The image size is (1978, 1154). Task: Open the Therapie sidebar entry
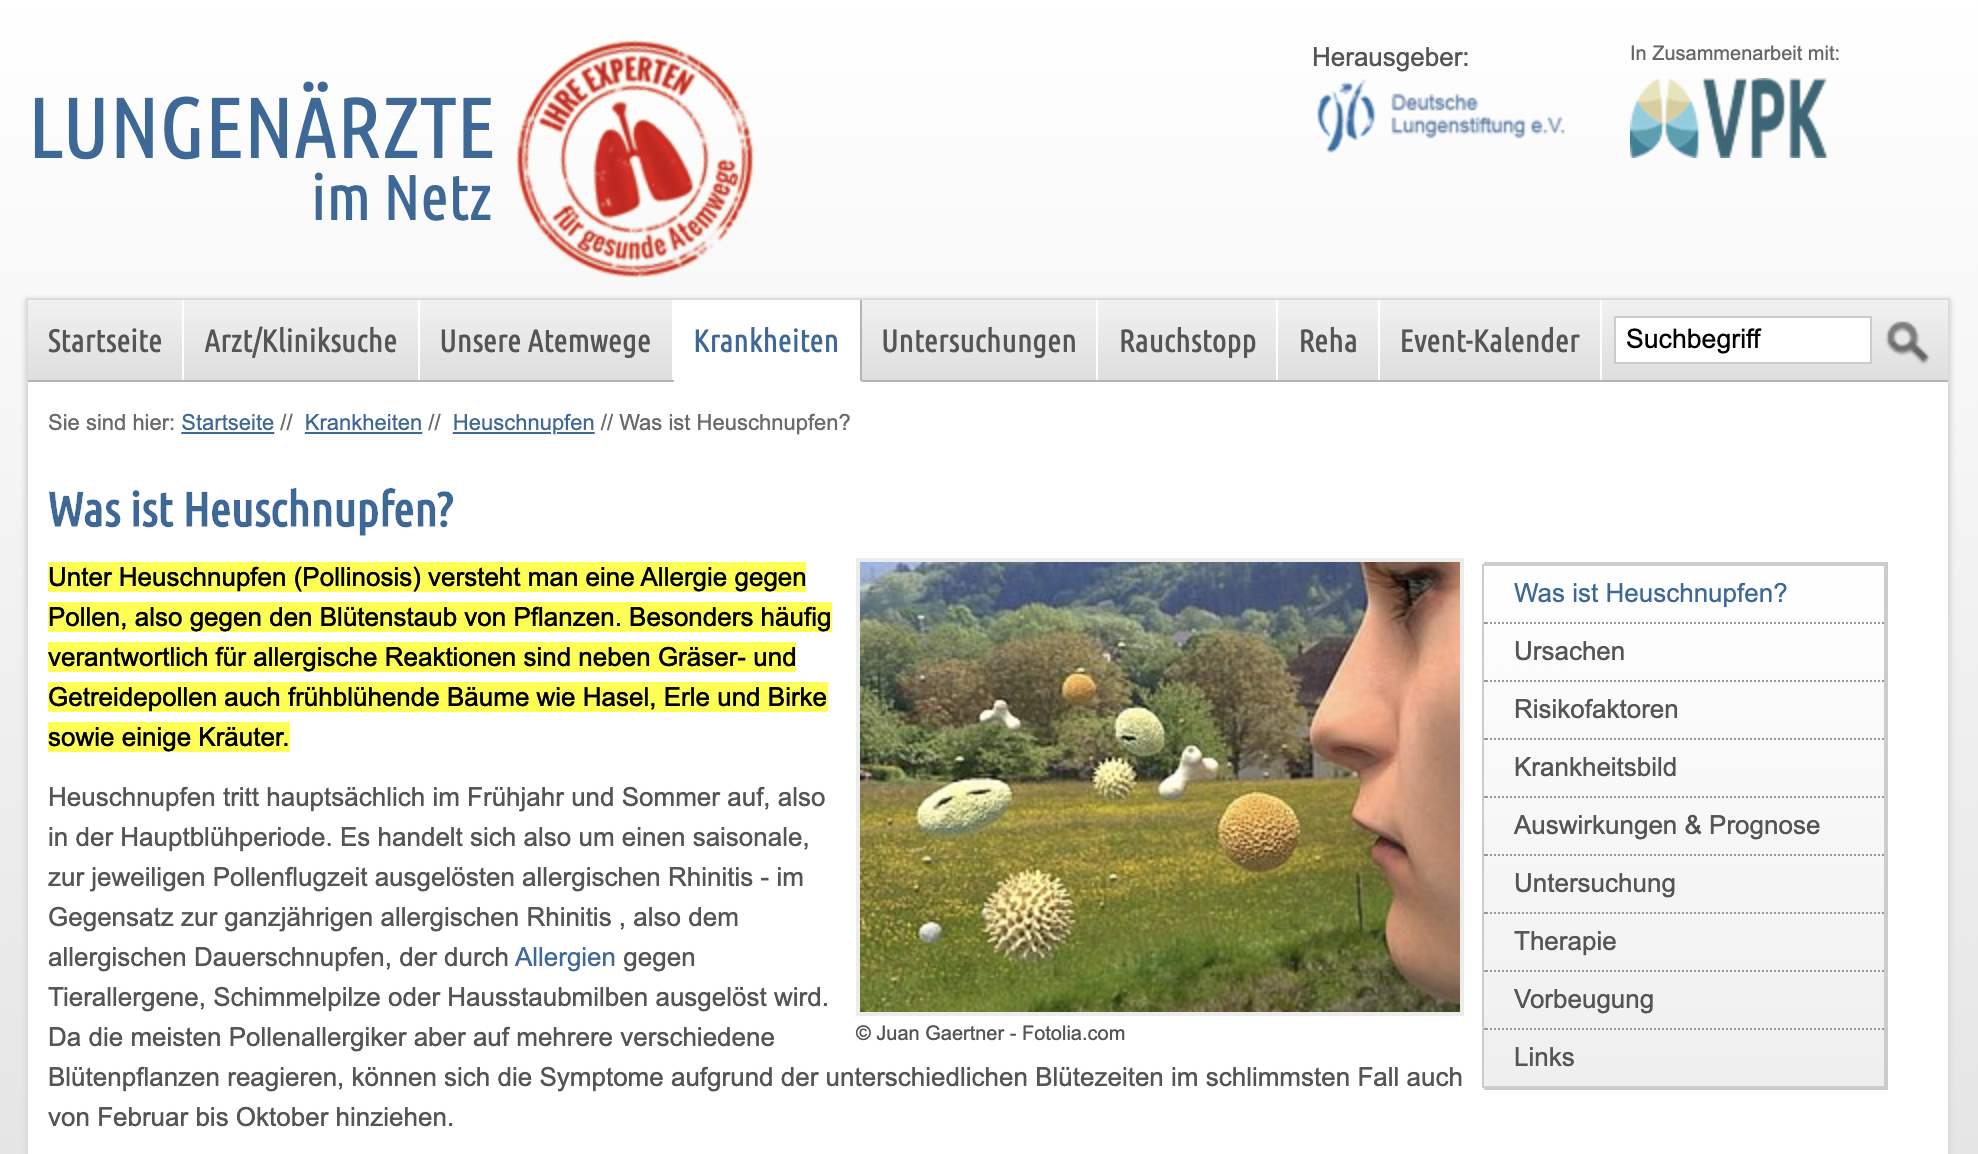click(1684, 942)
